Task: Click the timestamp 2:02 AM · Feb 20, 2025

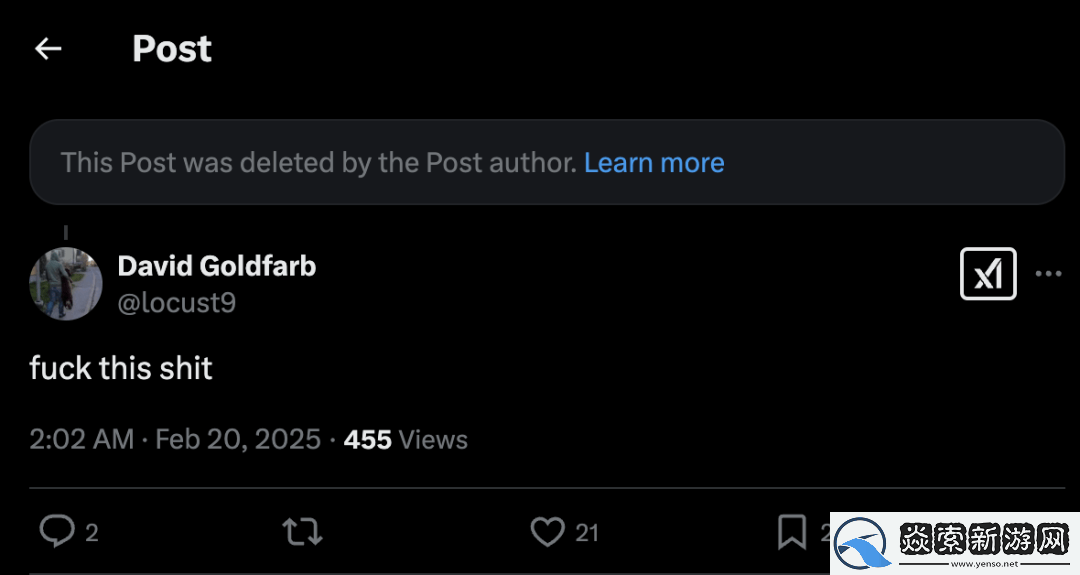Action: [x=175, y=439]
